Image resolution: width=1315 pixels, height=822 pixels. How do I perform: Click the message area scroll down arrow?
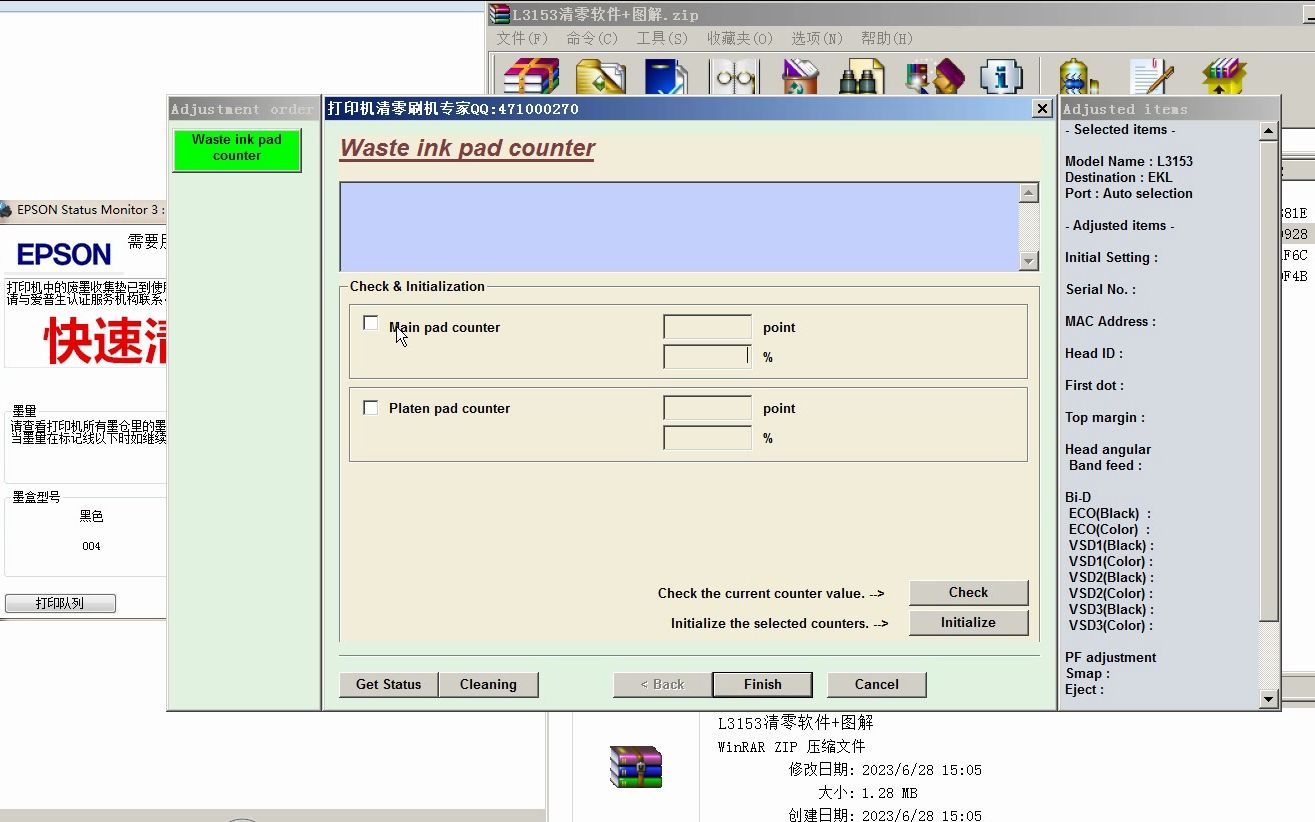pos(1029,261)
